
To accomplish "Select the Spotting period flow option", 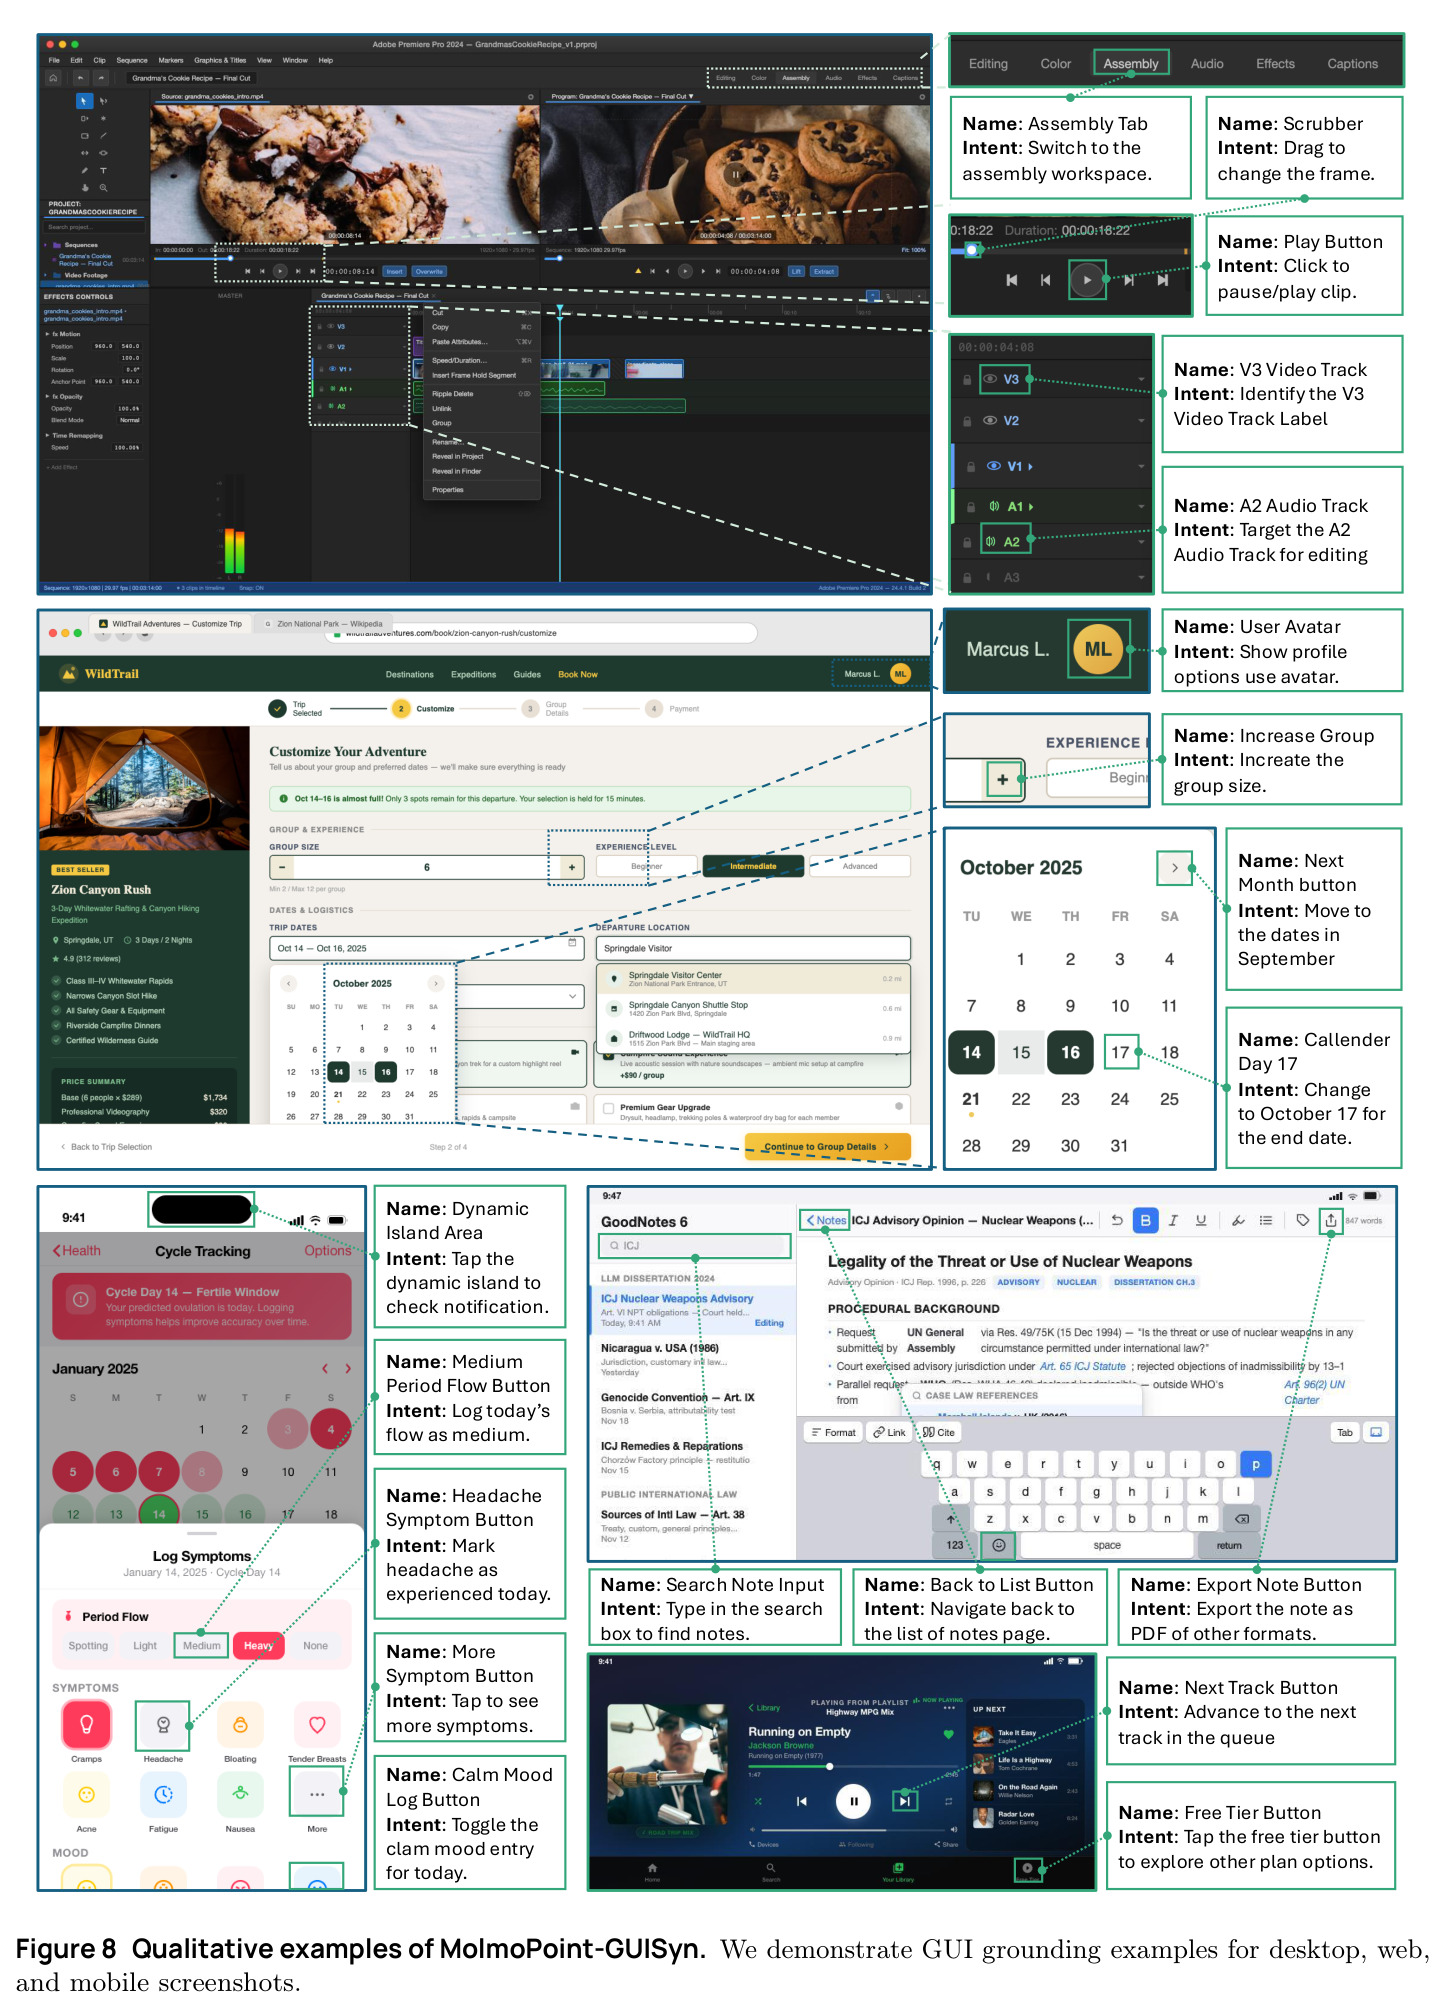I will coord(88,1646).
